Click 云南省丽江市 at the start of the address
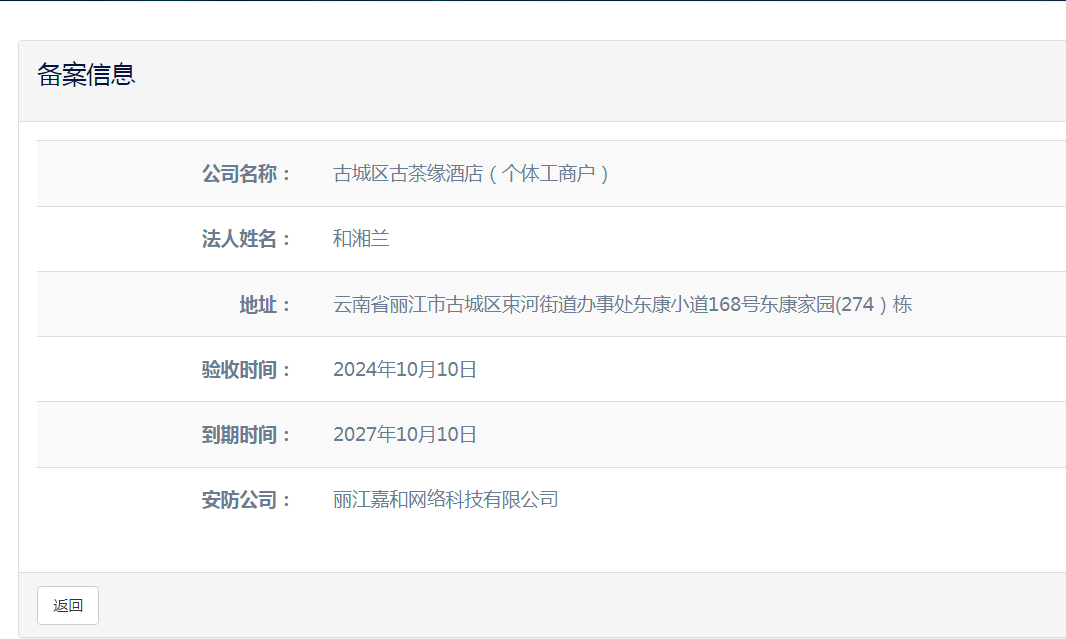This screenshot has height=639, width=1066. [x=389, y=305]
